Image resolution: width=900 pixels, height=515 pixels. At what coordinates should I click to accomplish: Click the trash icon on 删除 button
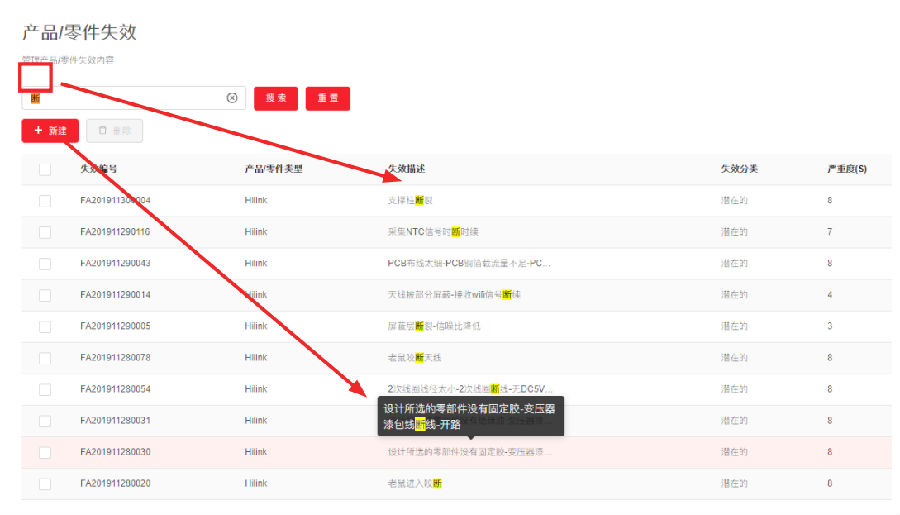(x=102, y=131)
